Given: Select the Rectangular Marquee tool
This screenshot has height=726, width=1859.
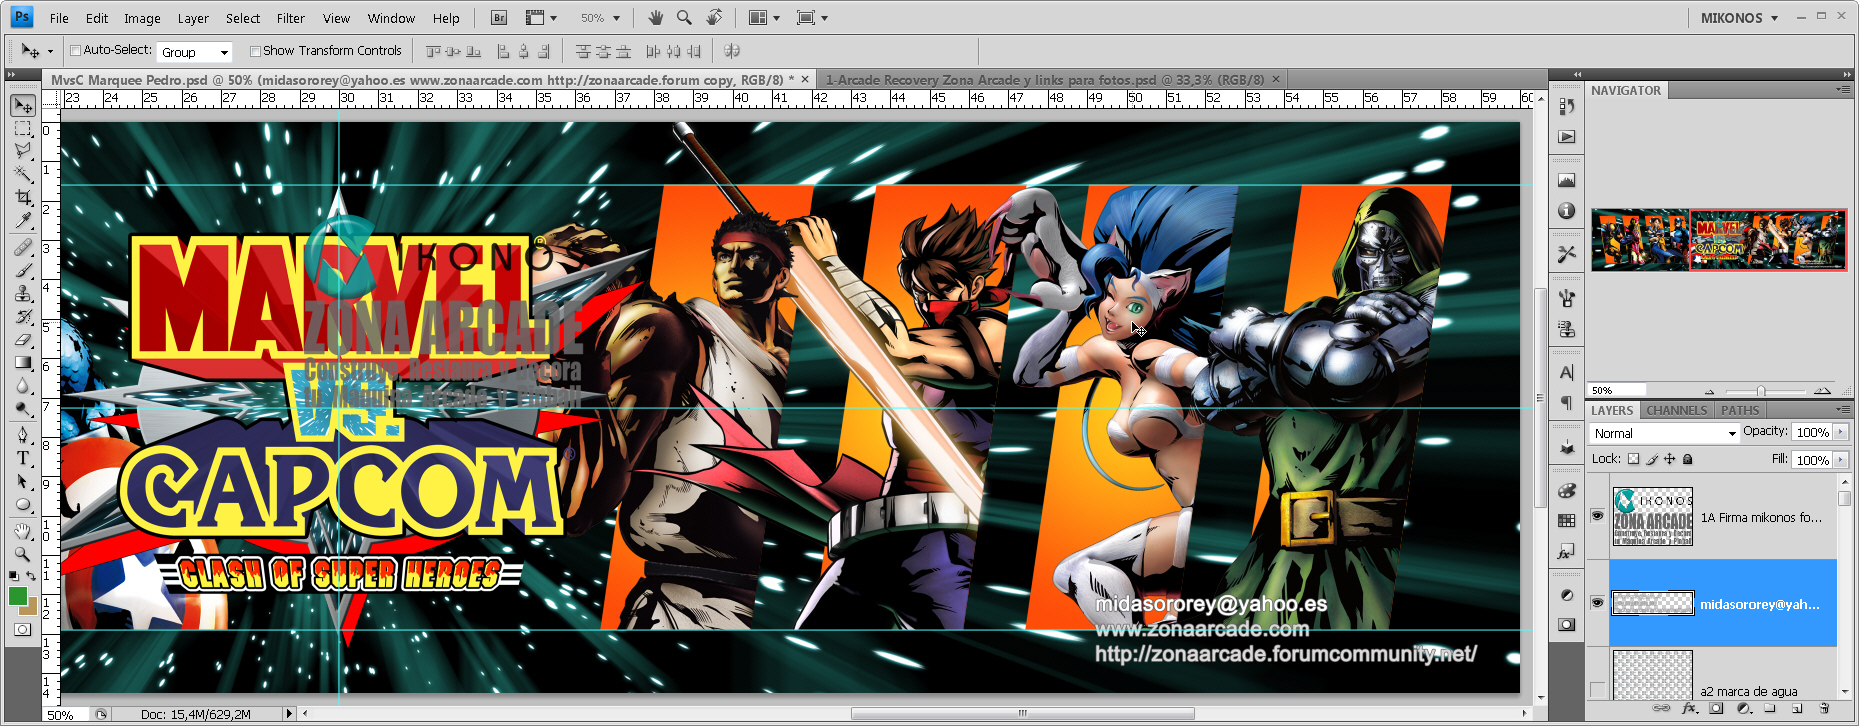Looking at the screenshot, I should click(x=23, y=128).
